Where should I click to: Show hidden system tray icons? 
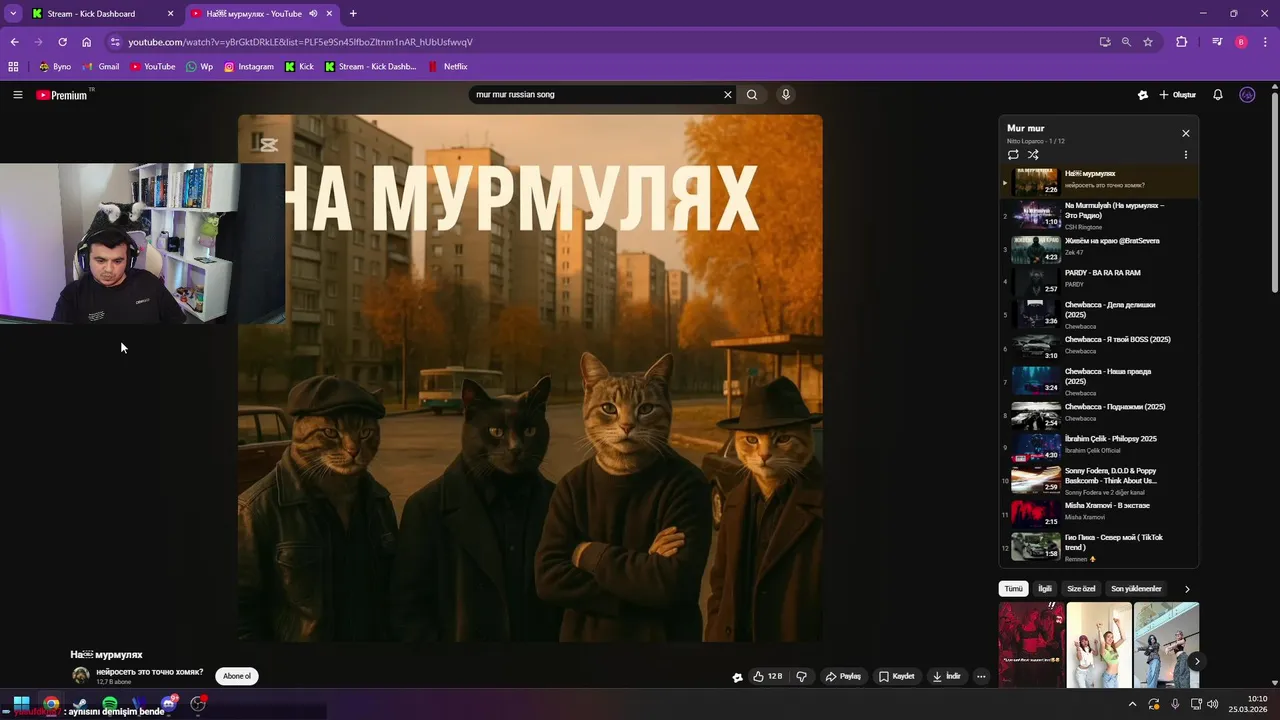tap(1133, 704)
